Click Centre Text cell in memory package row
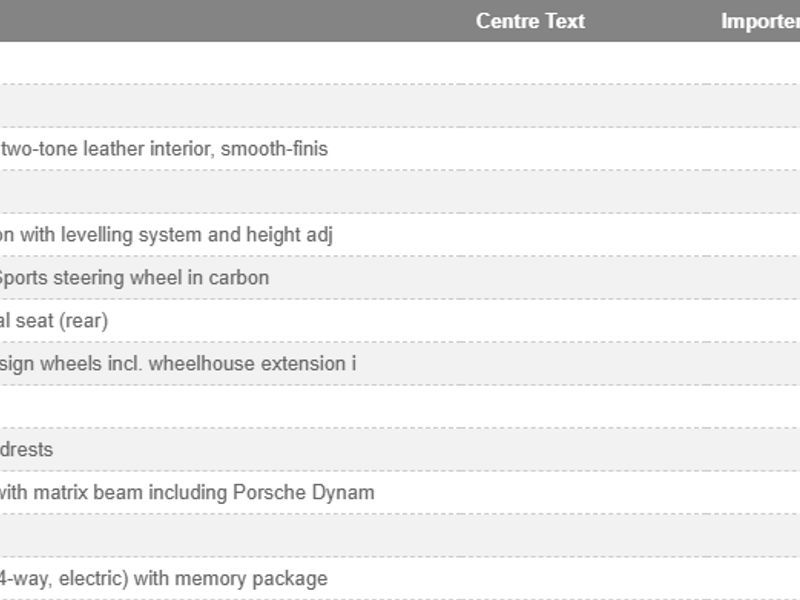 (x=530, y=579)
